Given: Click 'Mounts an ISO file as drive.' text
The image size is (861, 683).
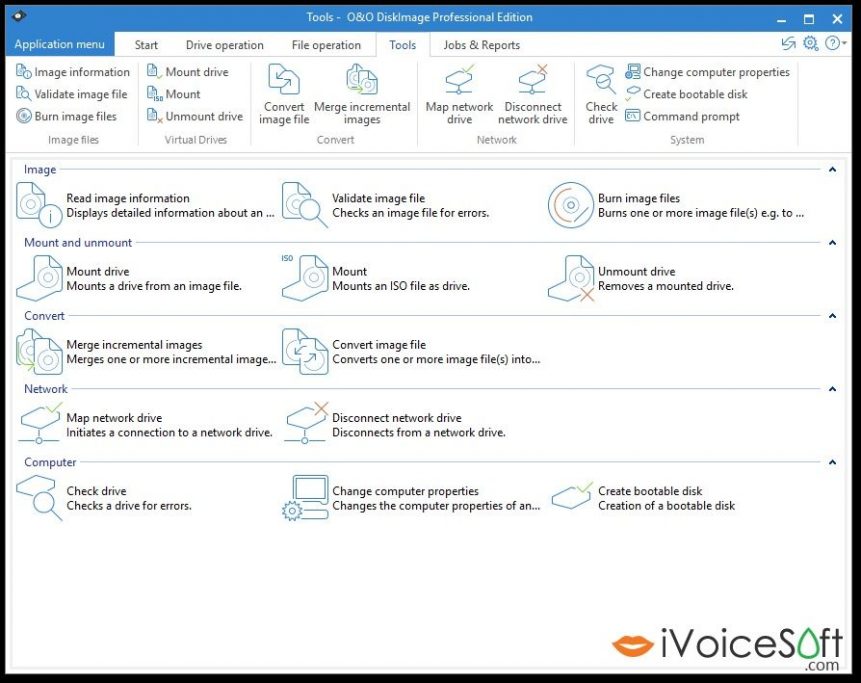Looking at the screenshot, I should click(401, 286).
